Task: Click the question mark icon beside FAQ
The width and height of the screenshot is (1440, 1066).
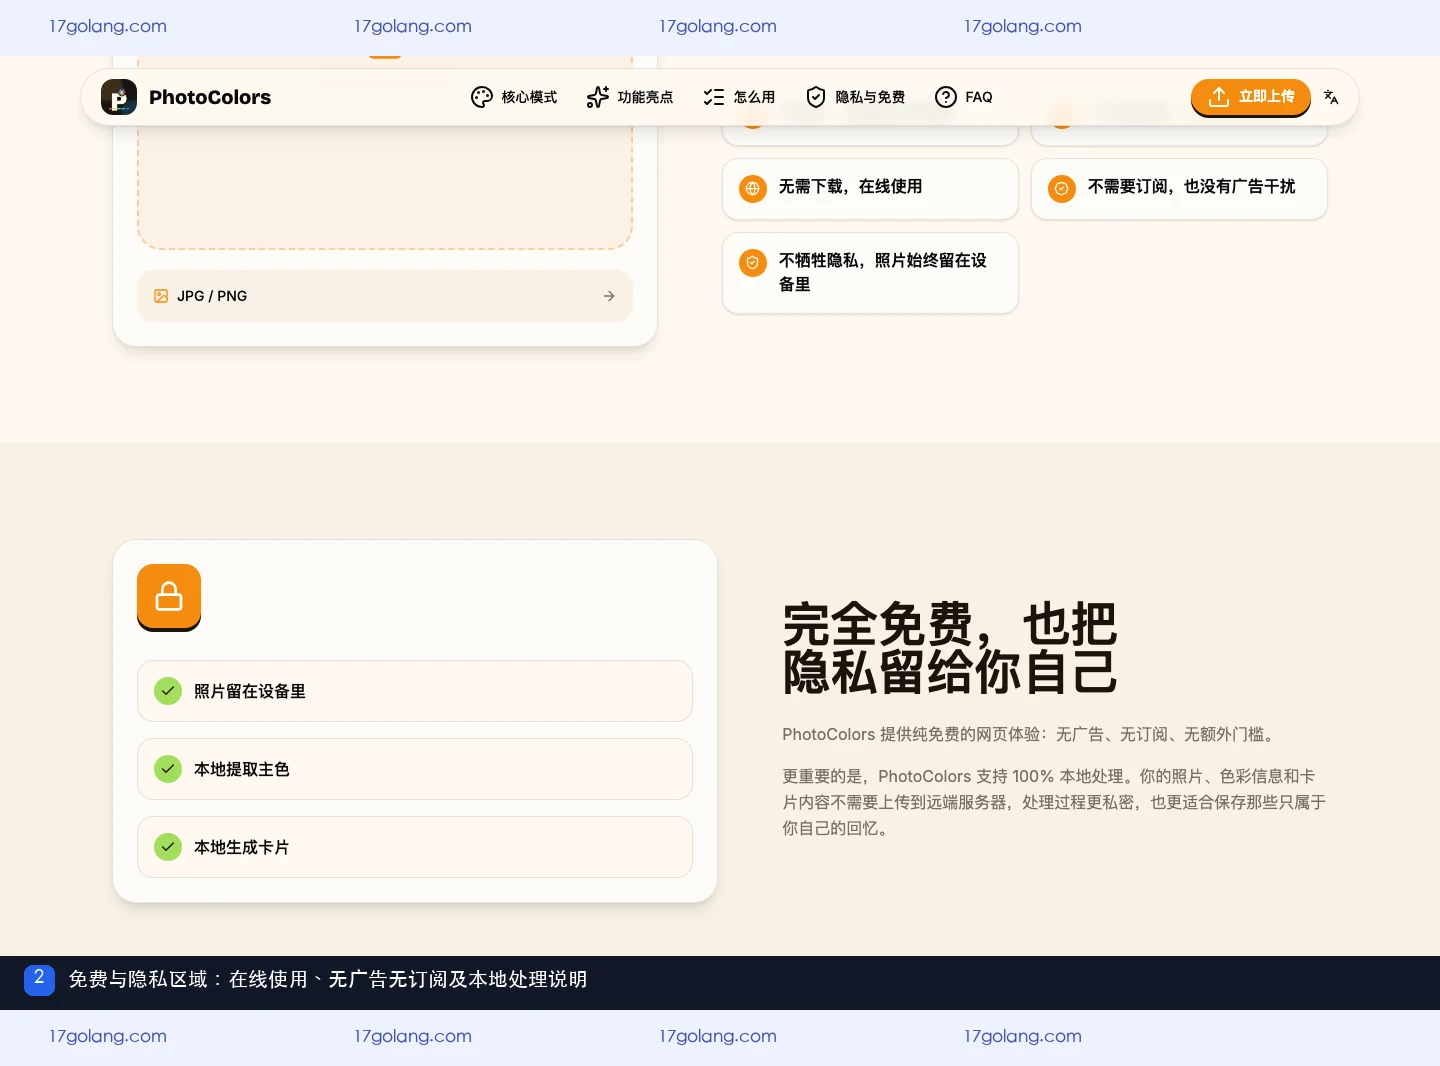Action: click(x=946, y=97)
